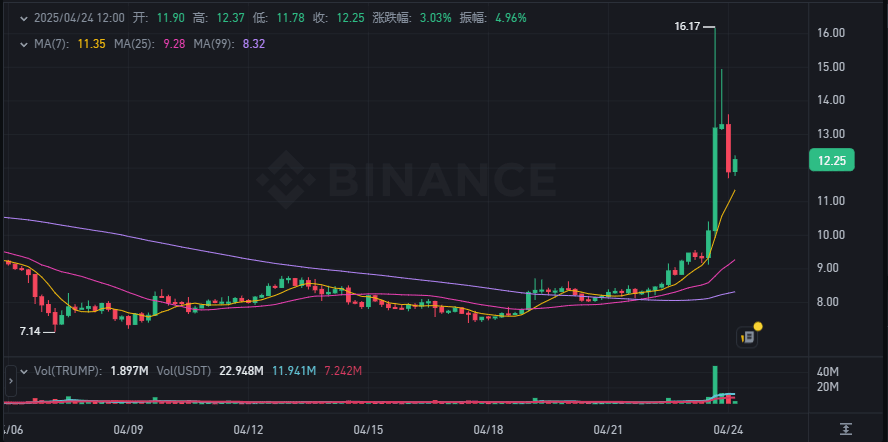Click the 04/18 date on time axis

point(489,429)
